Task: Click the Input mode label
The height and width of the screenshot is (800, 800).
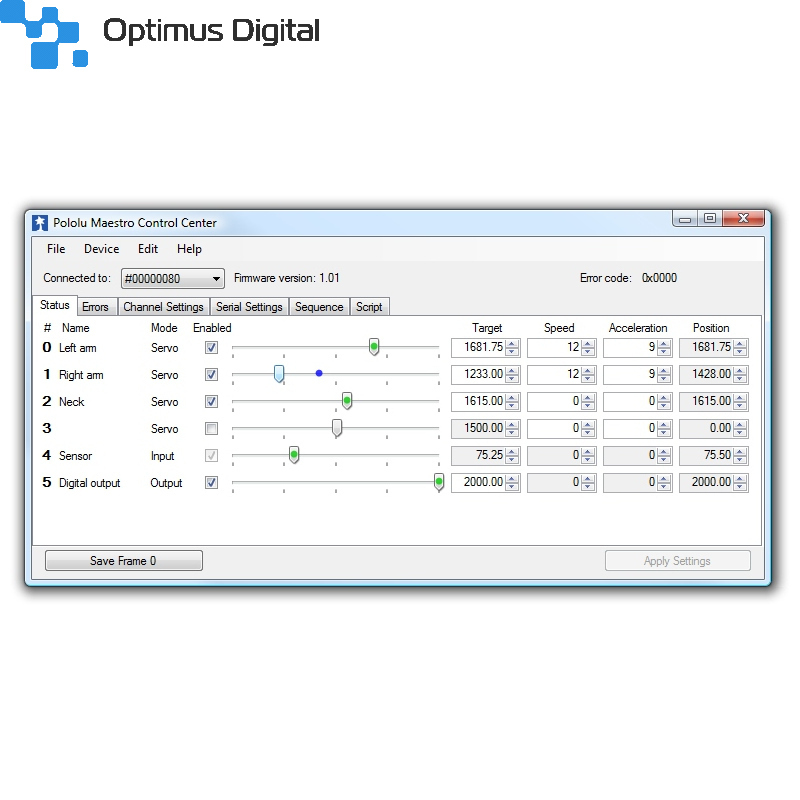Action: (x=163, y=456)
